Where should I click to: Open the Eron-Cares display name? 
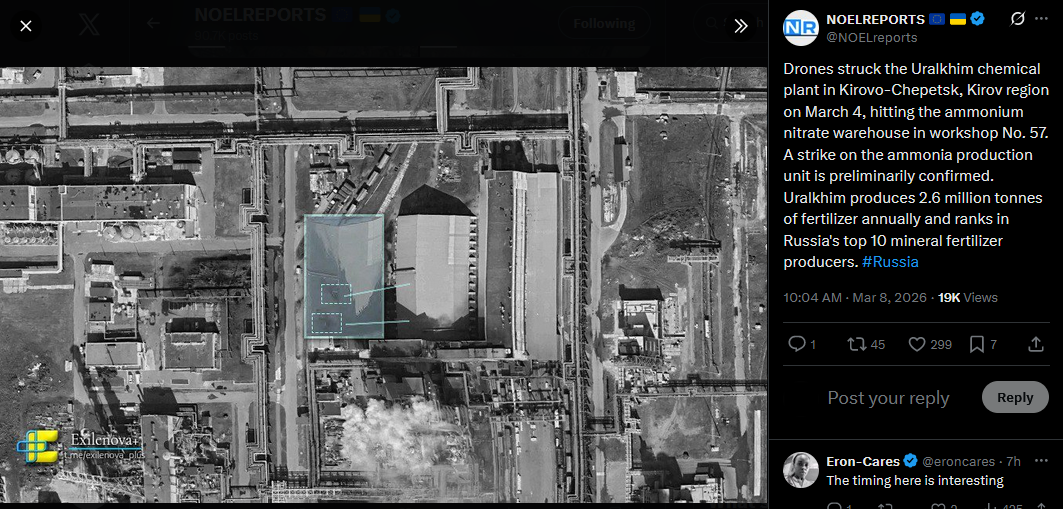click(863, 462)
